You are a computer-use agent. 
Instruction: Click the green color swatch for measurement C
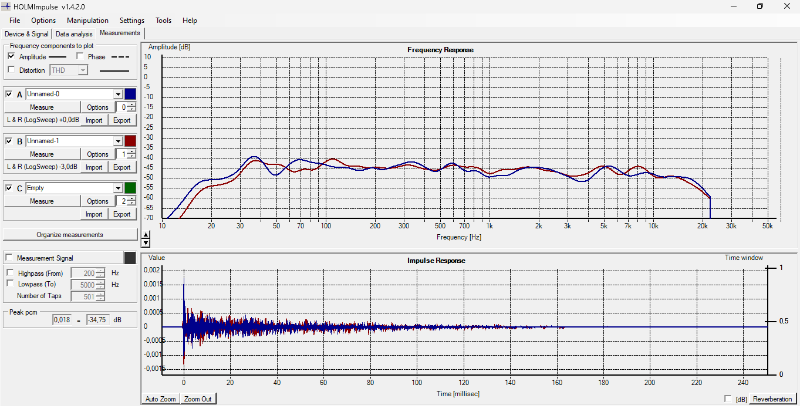coord(131,188)
